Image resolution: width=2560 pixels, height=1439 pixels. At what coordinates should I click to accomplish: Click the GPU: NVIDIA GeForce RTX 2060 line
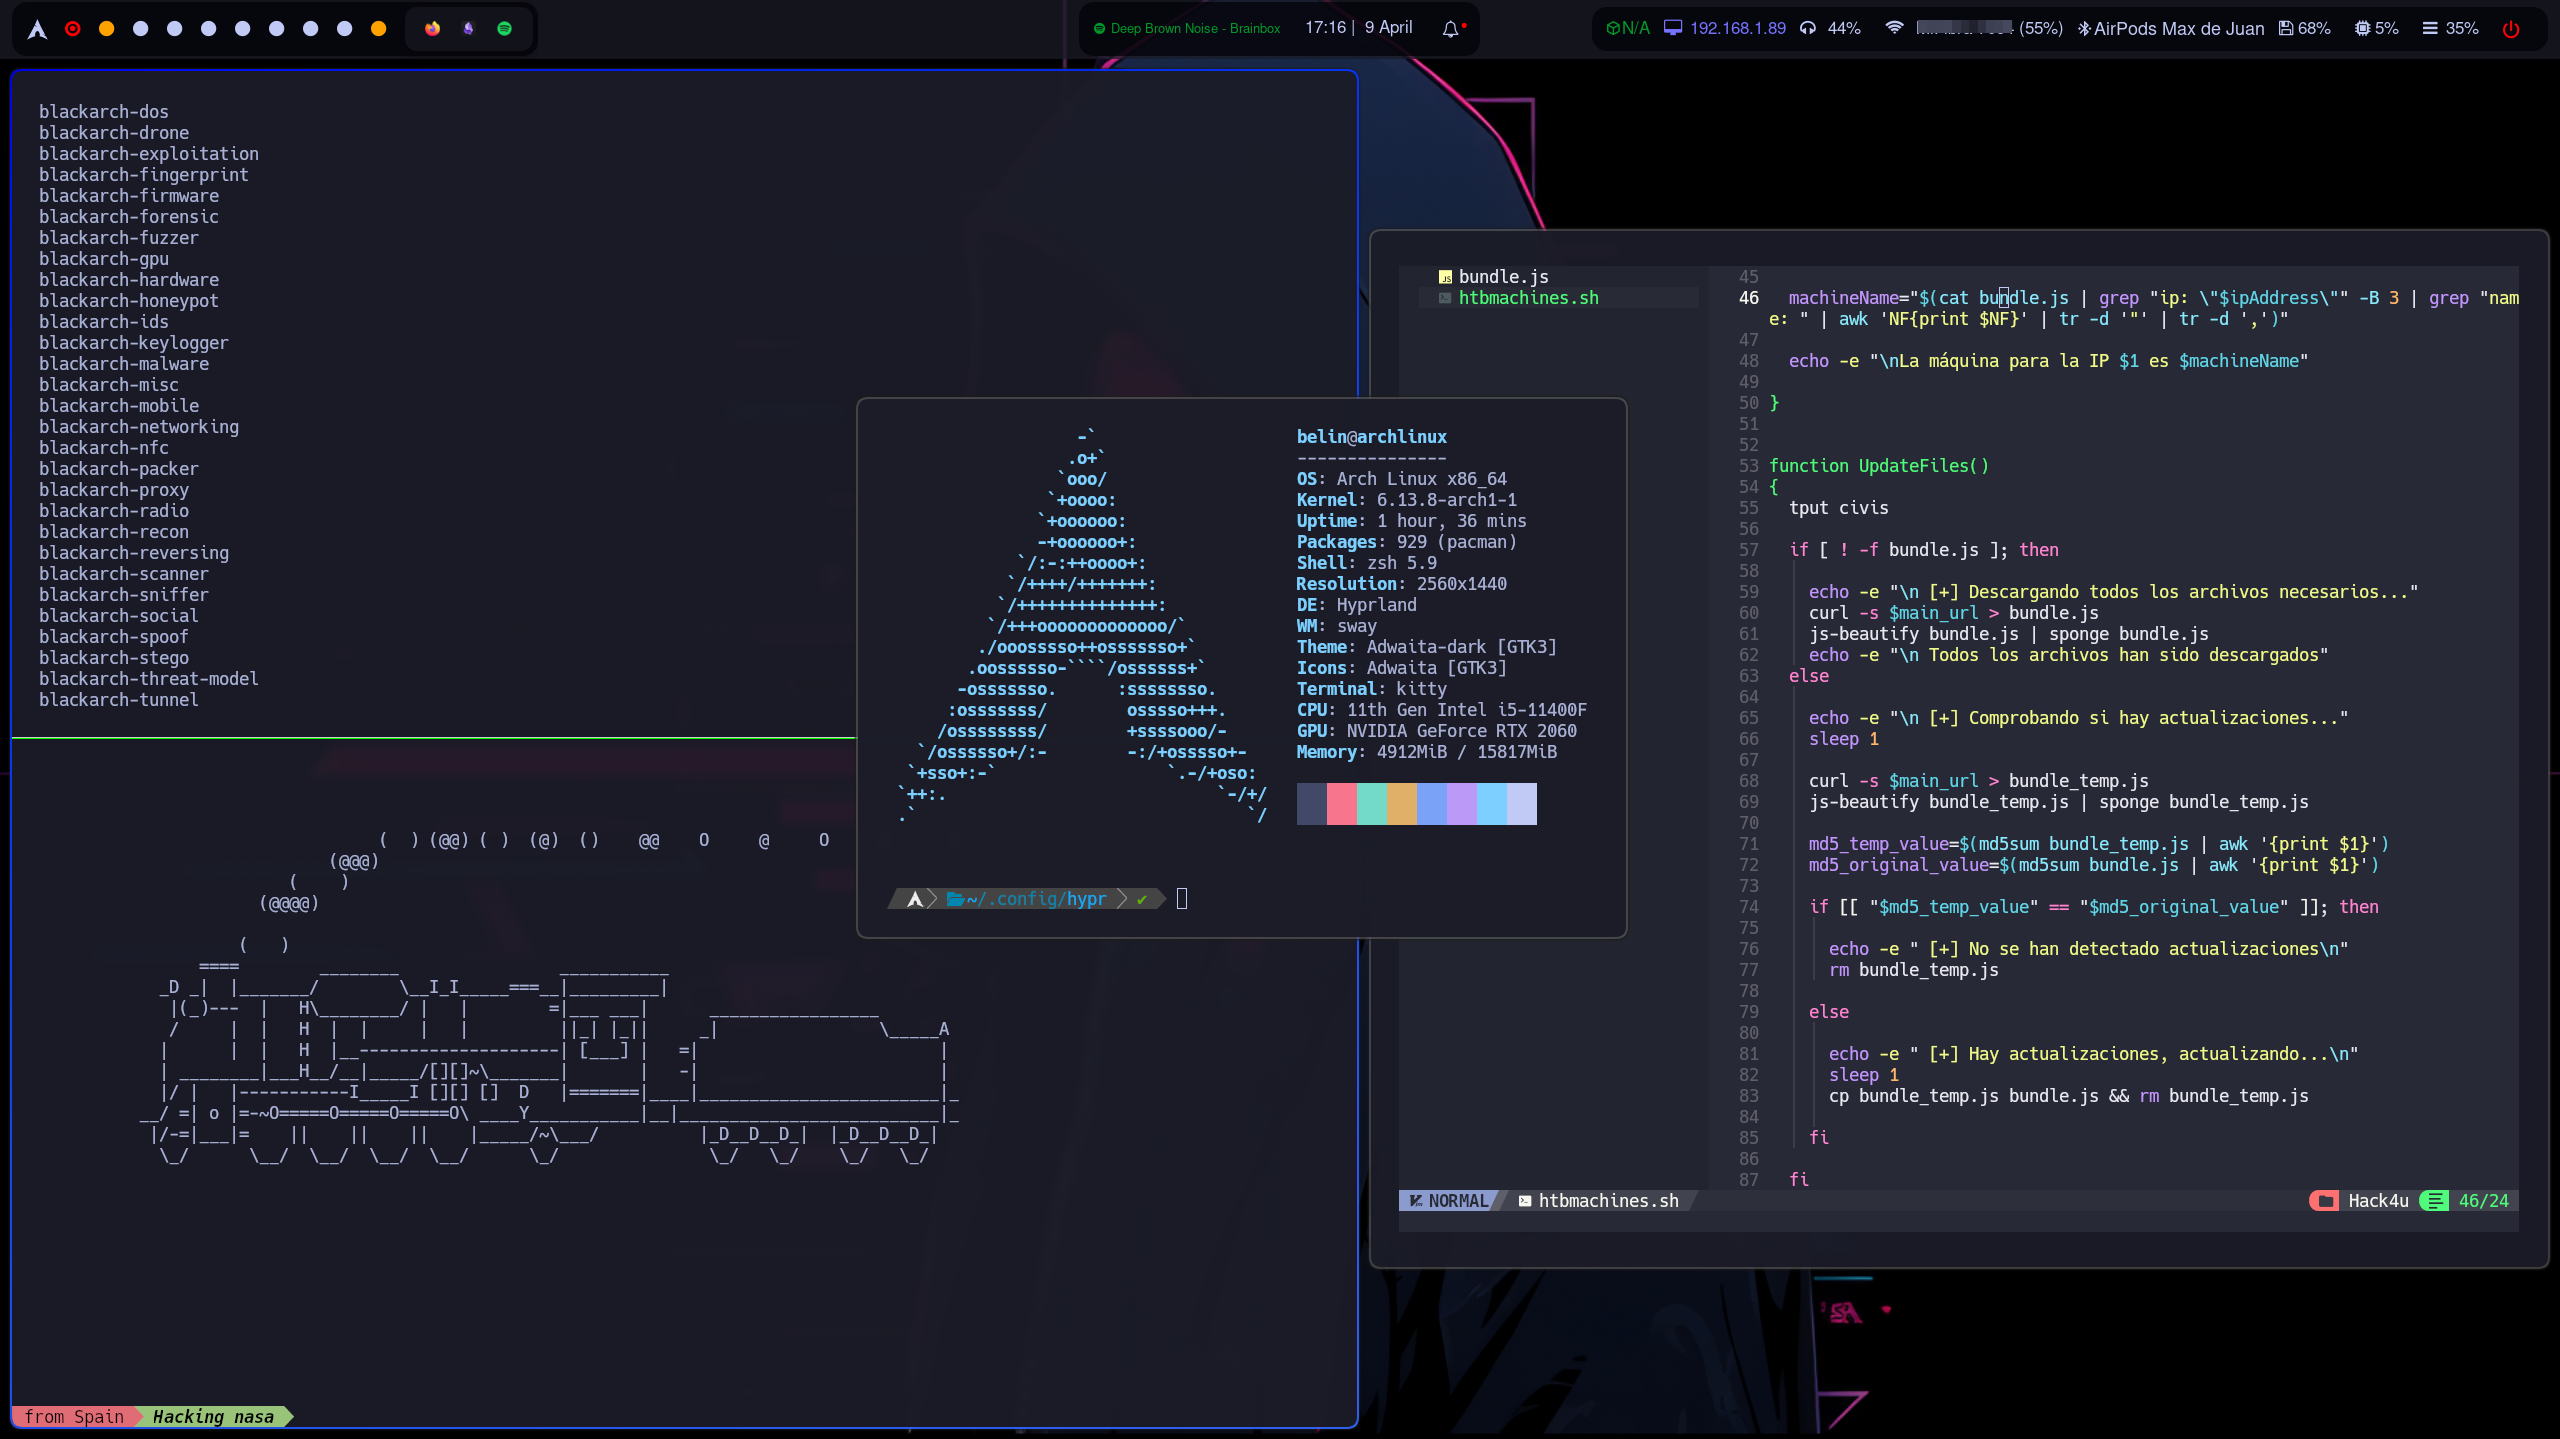pyautogui.click(x=1436, y=731)
